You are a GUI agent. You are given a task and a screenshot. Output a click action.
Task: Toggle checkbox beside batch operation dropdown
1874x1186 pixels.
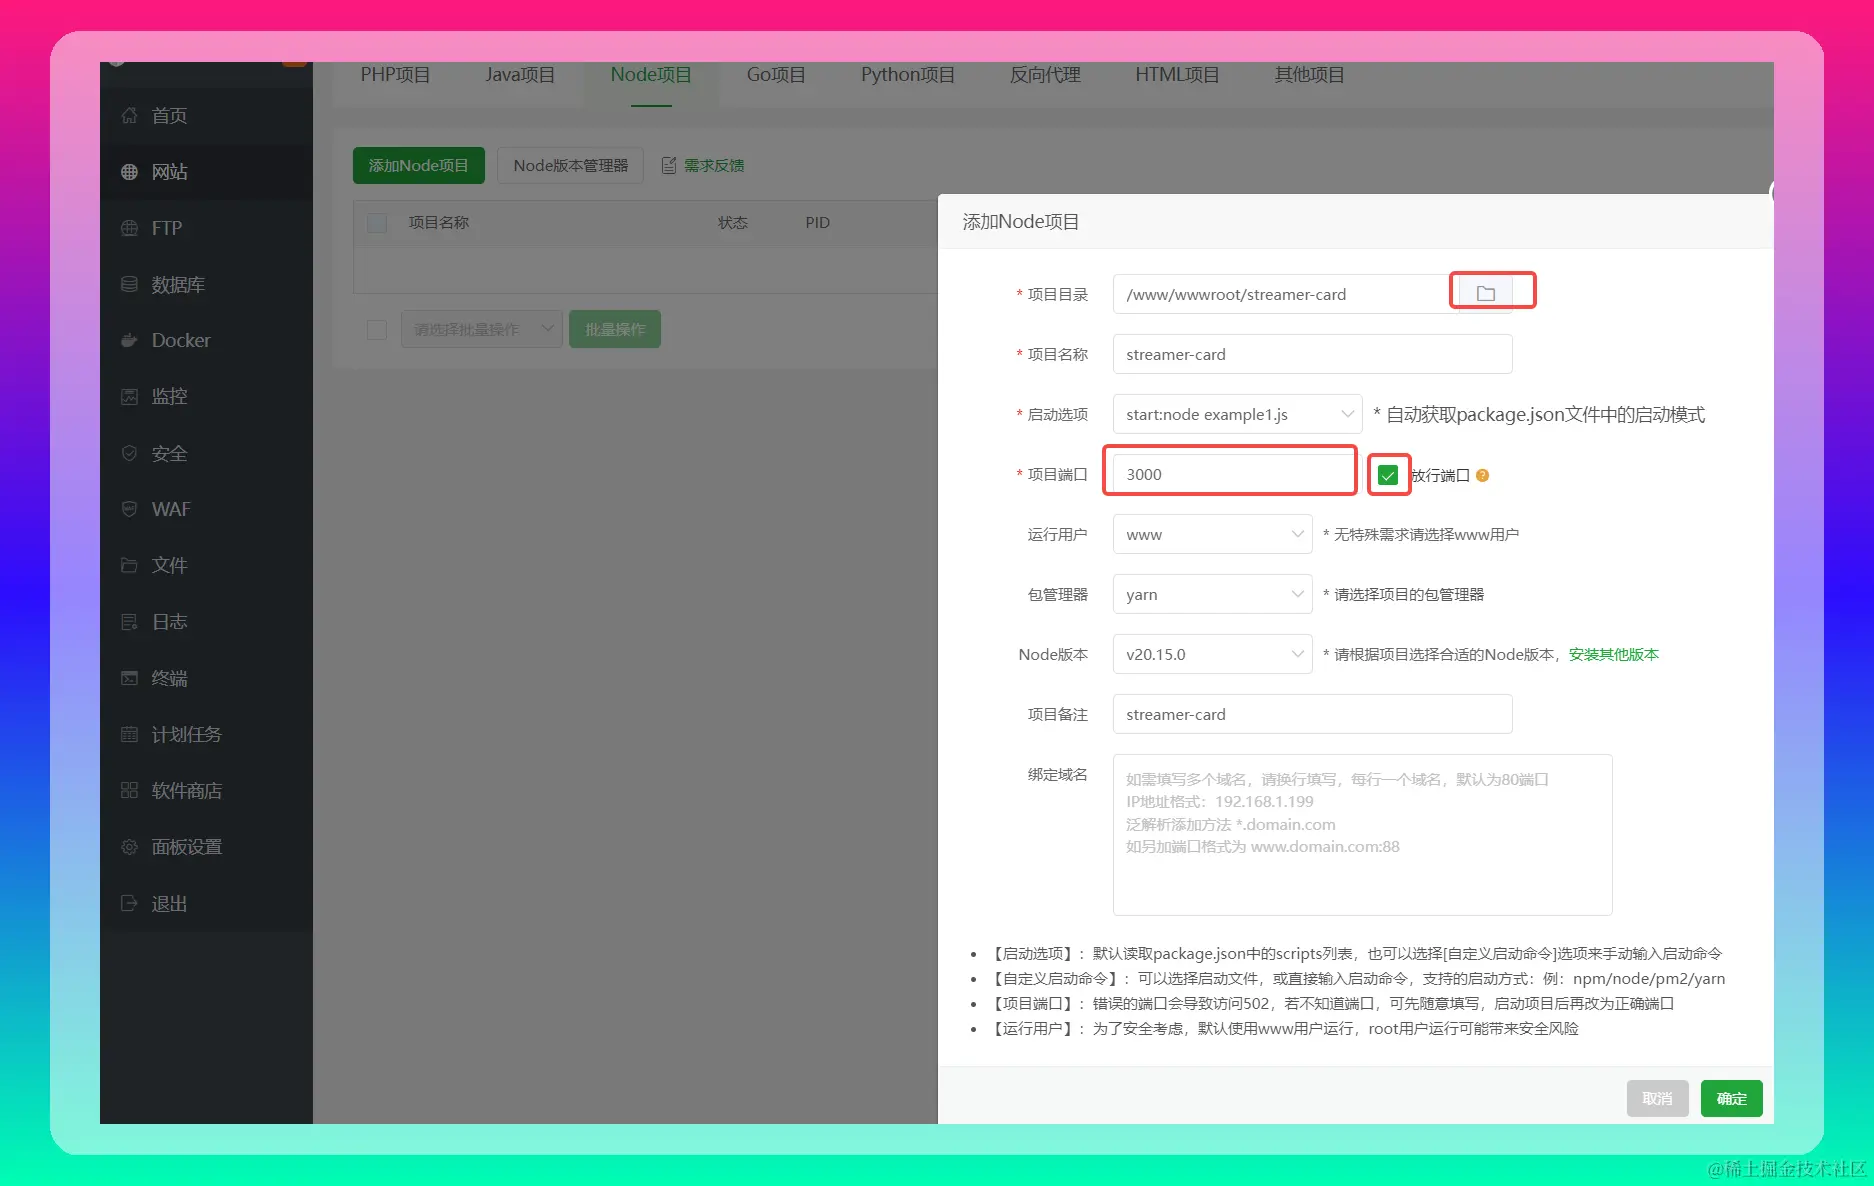coord(377,329)
